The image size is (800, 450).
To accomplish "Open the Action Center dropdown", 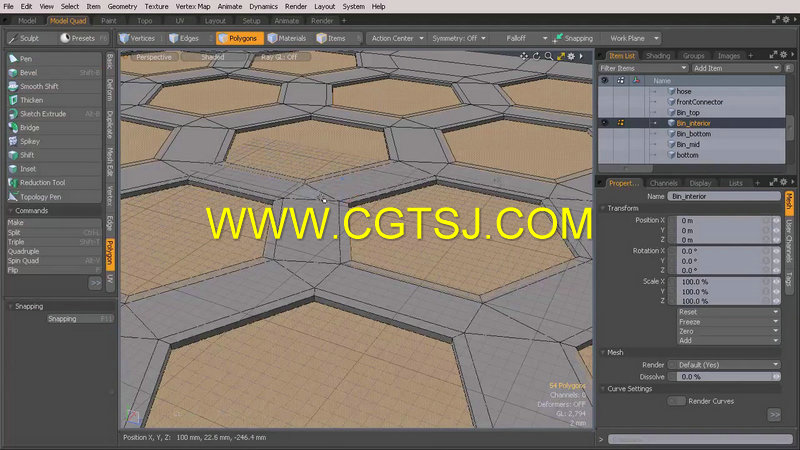I will [x=397, y=38].
